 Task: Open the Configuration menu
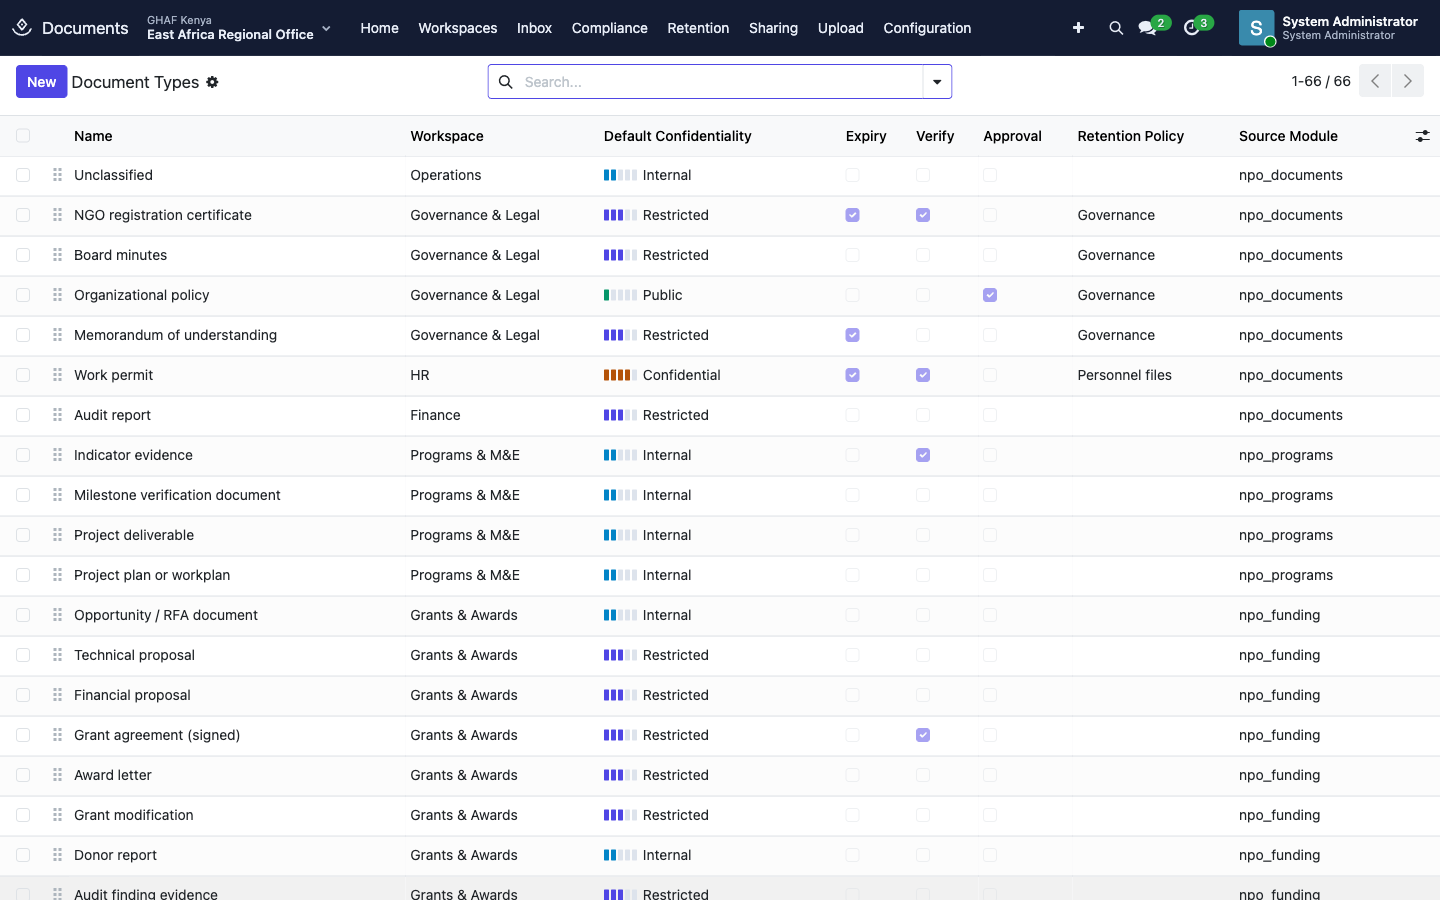click(x=927, y=28)
